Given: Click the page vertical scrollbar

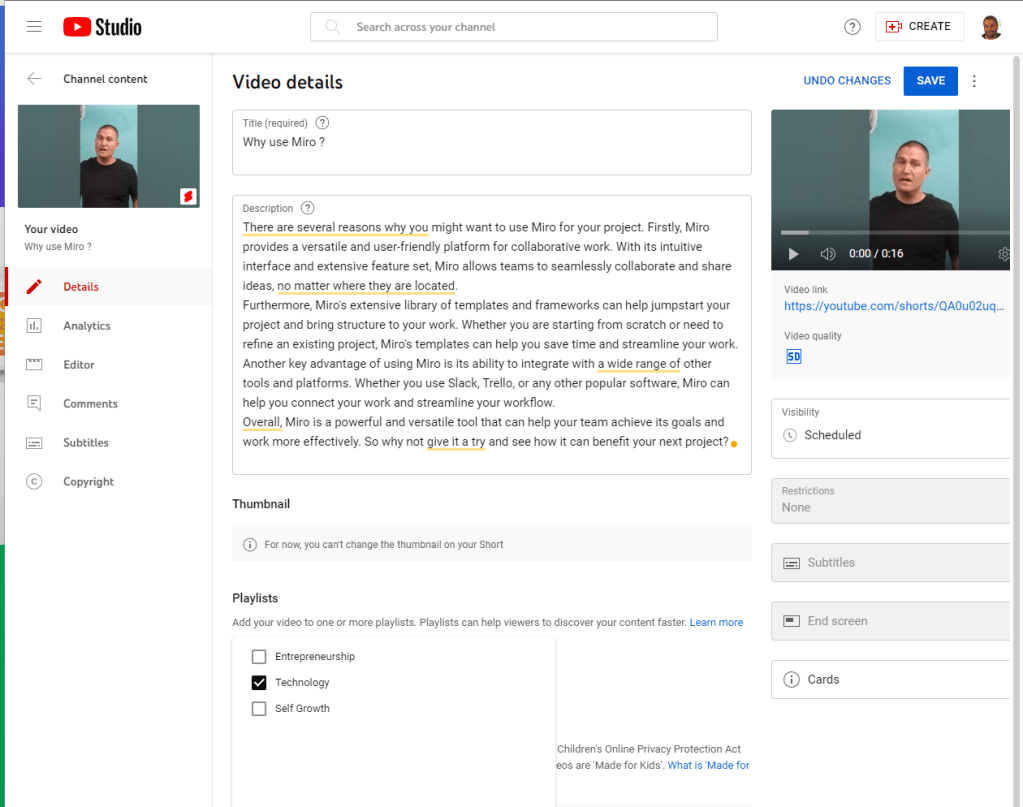Looking at the screenshot, I should (1016, 431).
